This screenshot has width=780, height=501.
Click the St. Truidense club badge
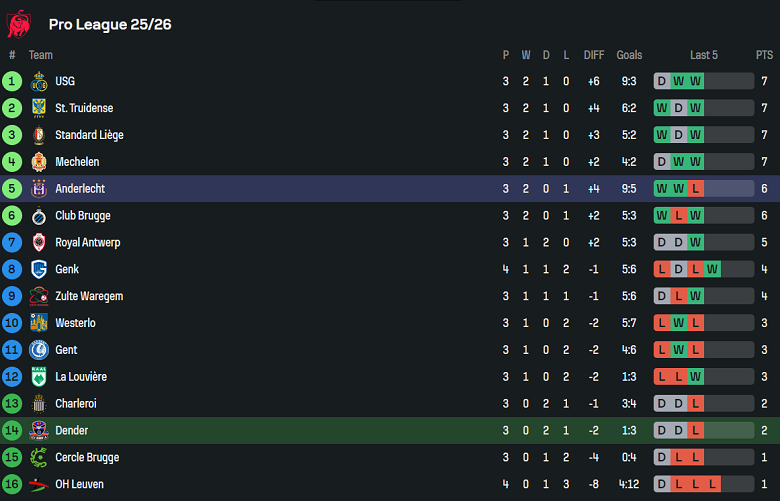[x=39, y=108]
